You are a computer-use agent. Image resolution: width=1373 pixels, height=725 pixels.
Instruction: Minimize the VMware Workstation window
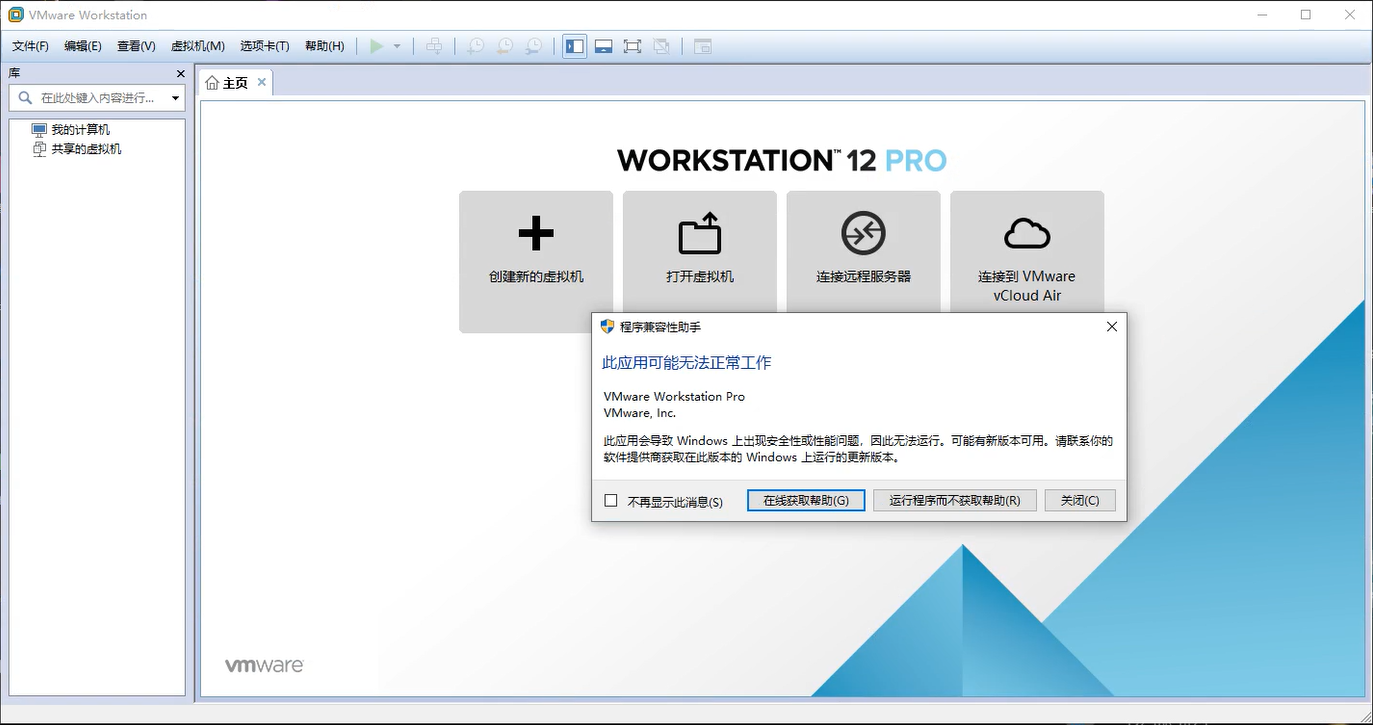1262,15
